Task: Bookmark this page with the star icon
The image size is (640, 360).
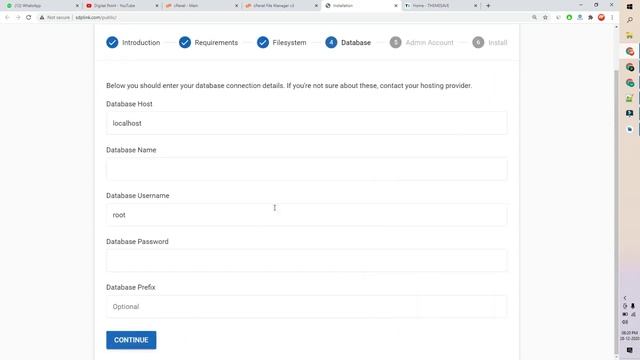Action: click(545, 18)
